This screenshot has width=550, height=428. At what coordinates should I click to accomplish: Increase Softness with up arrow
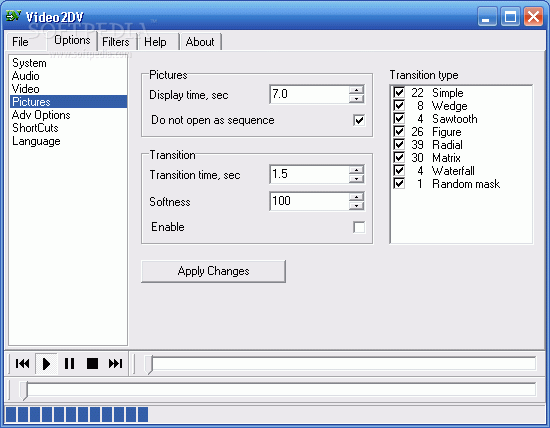click(x=356, y=197)
